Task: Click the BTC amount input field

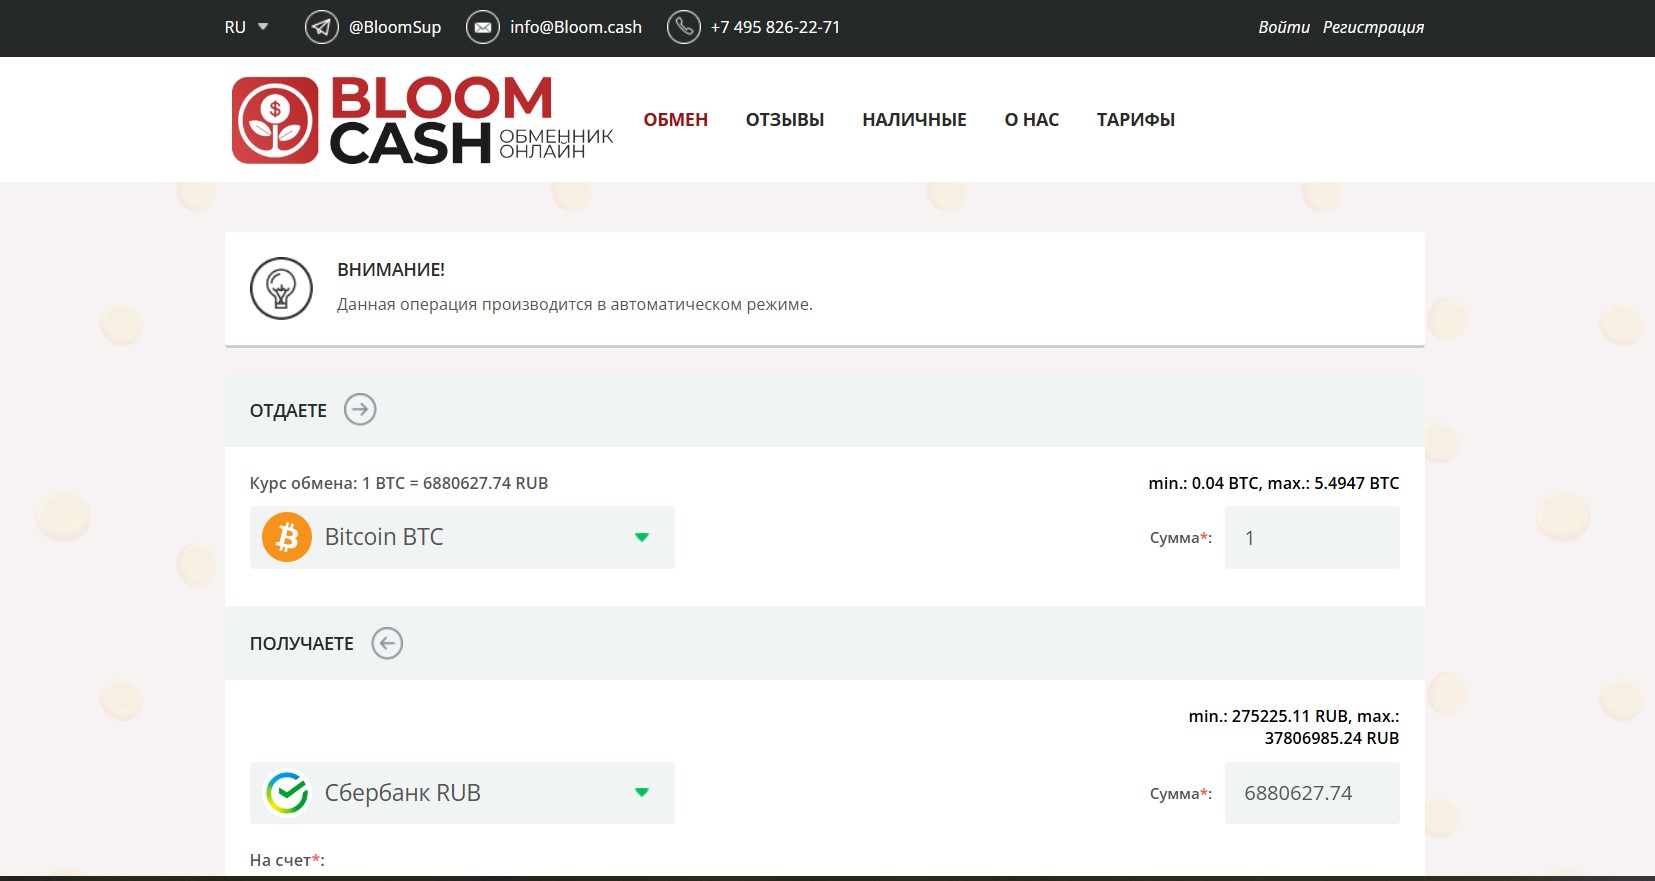Action: click(x=1312, y=537)
